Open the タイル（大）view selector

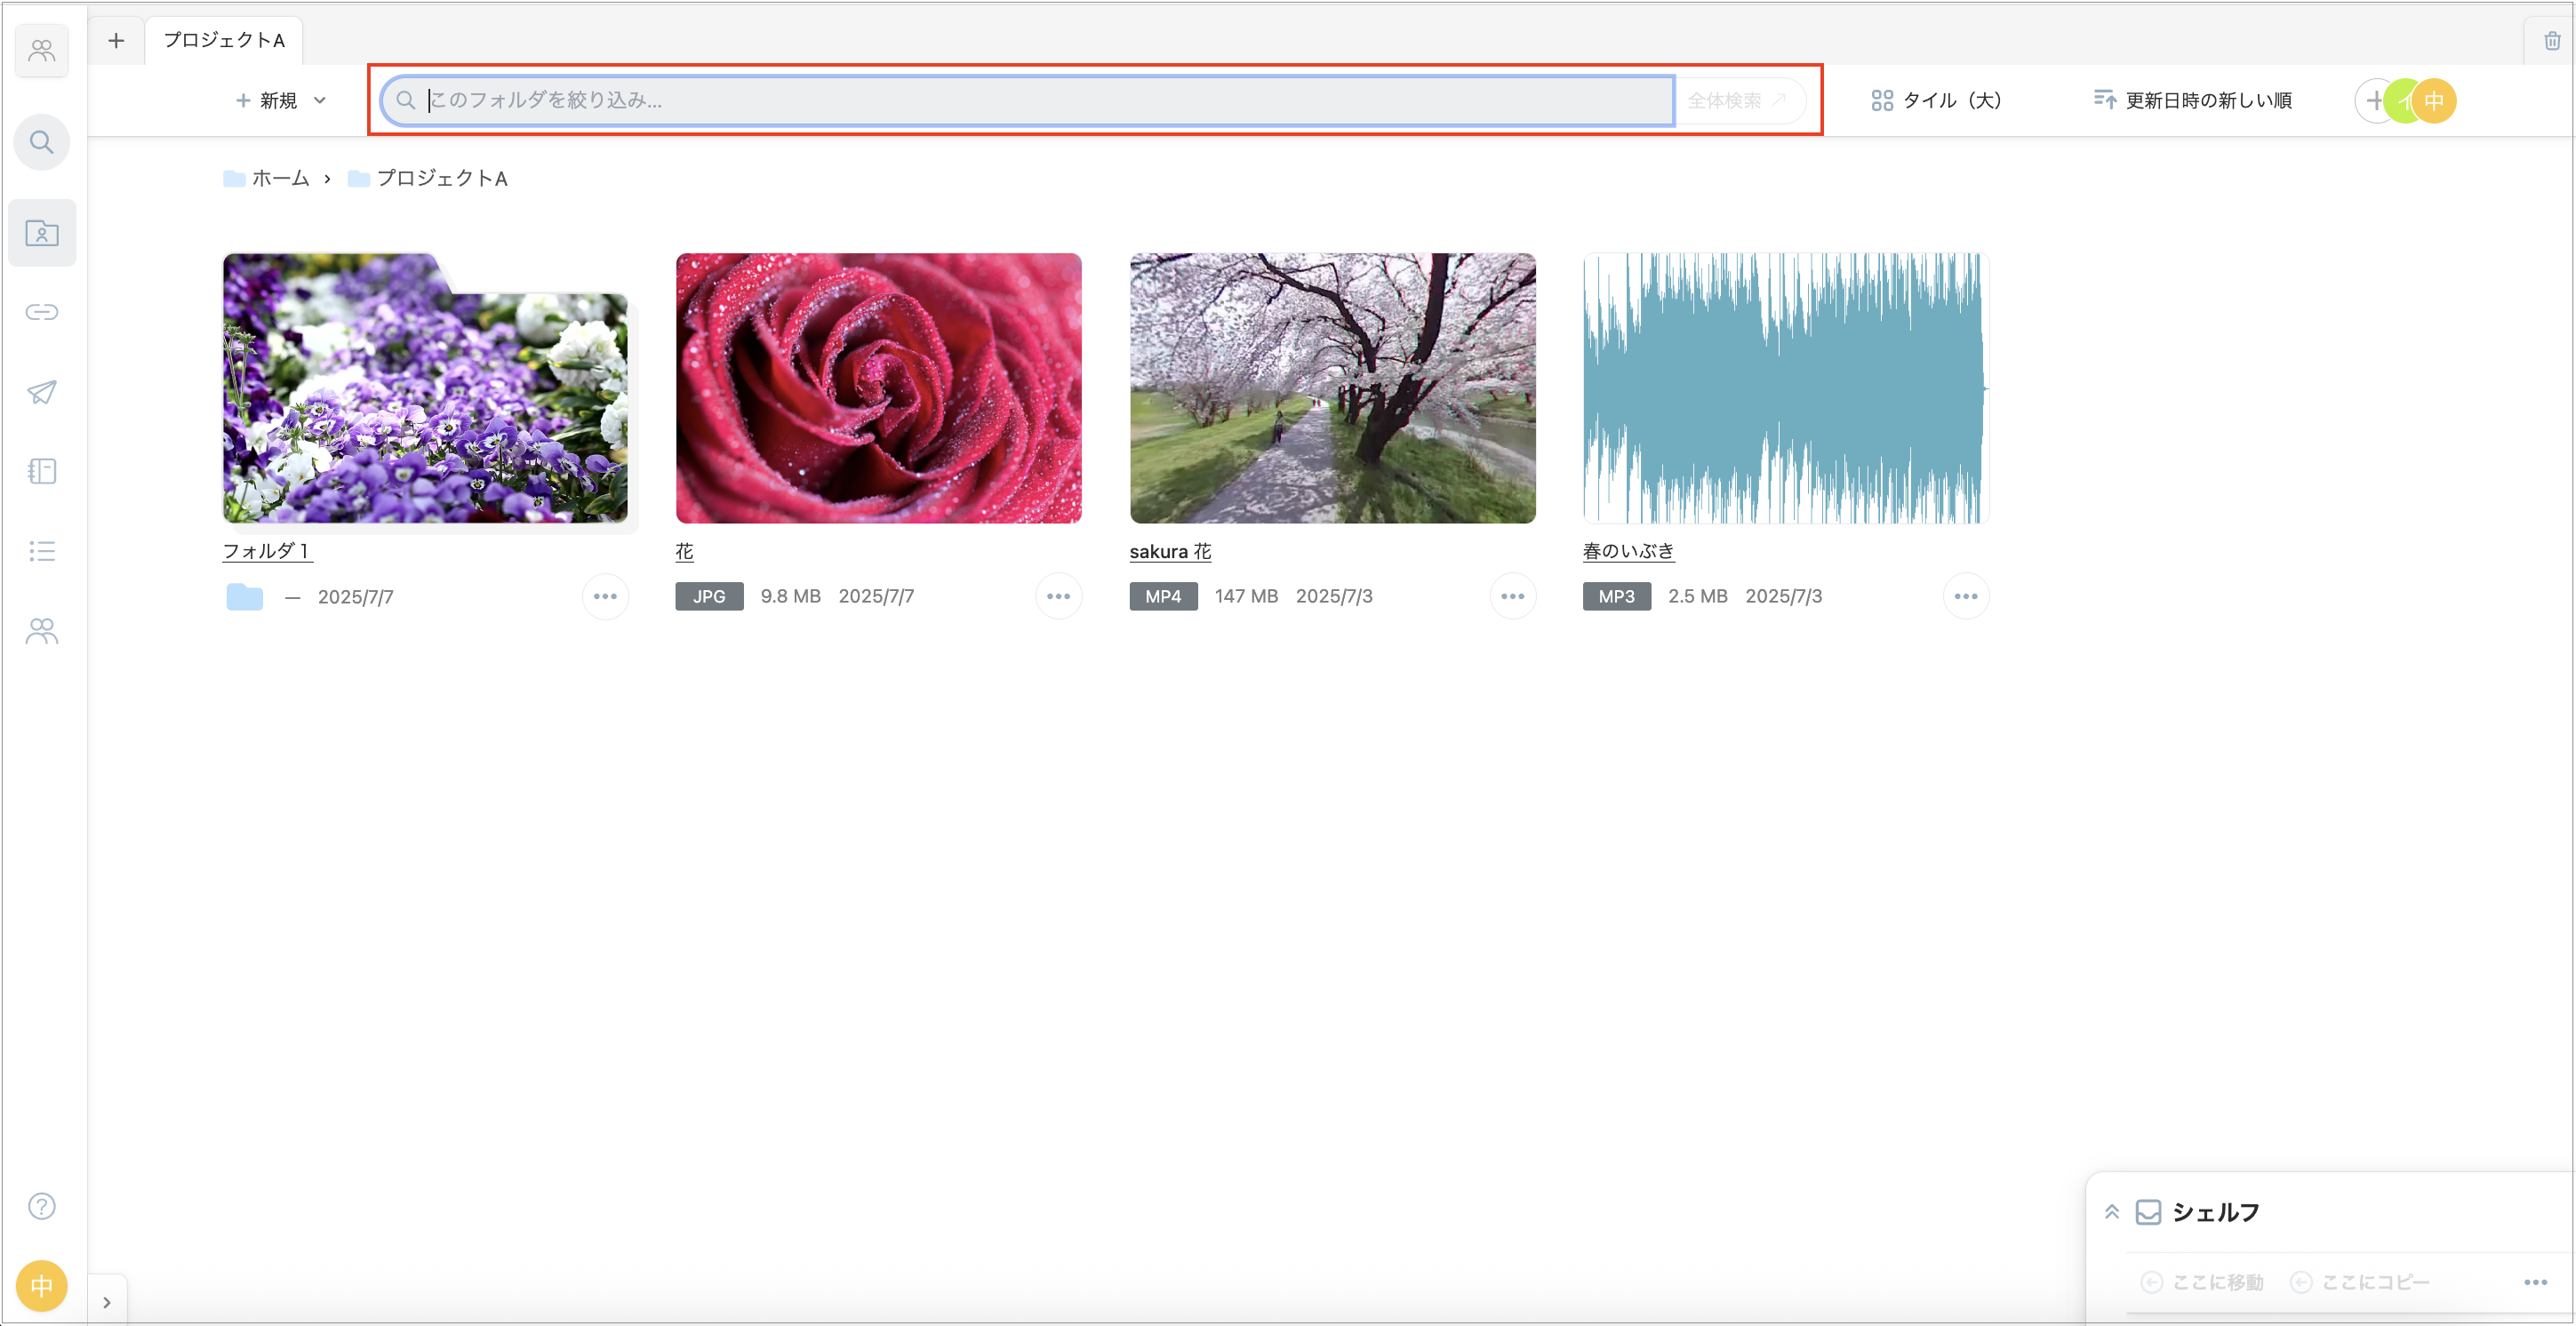[x=1935, y=100]
